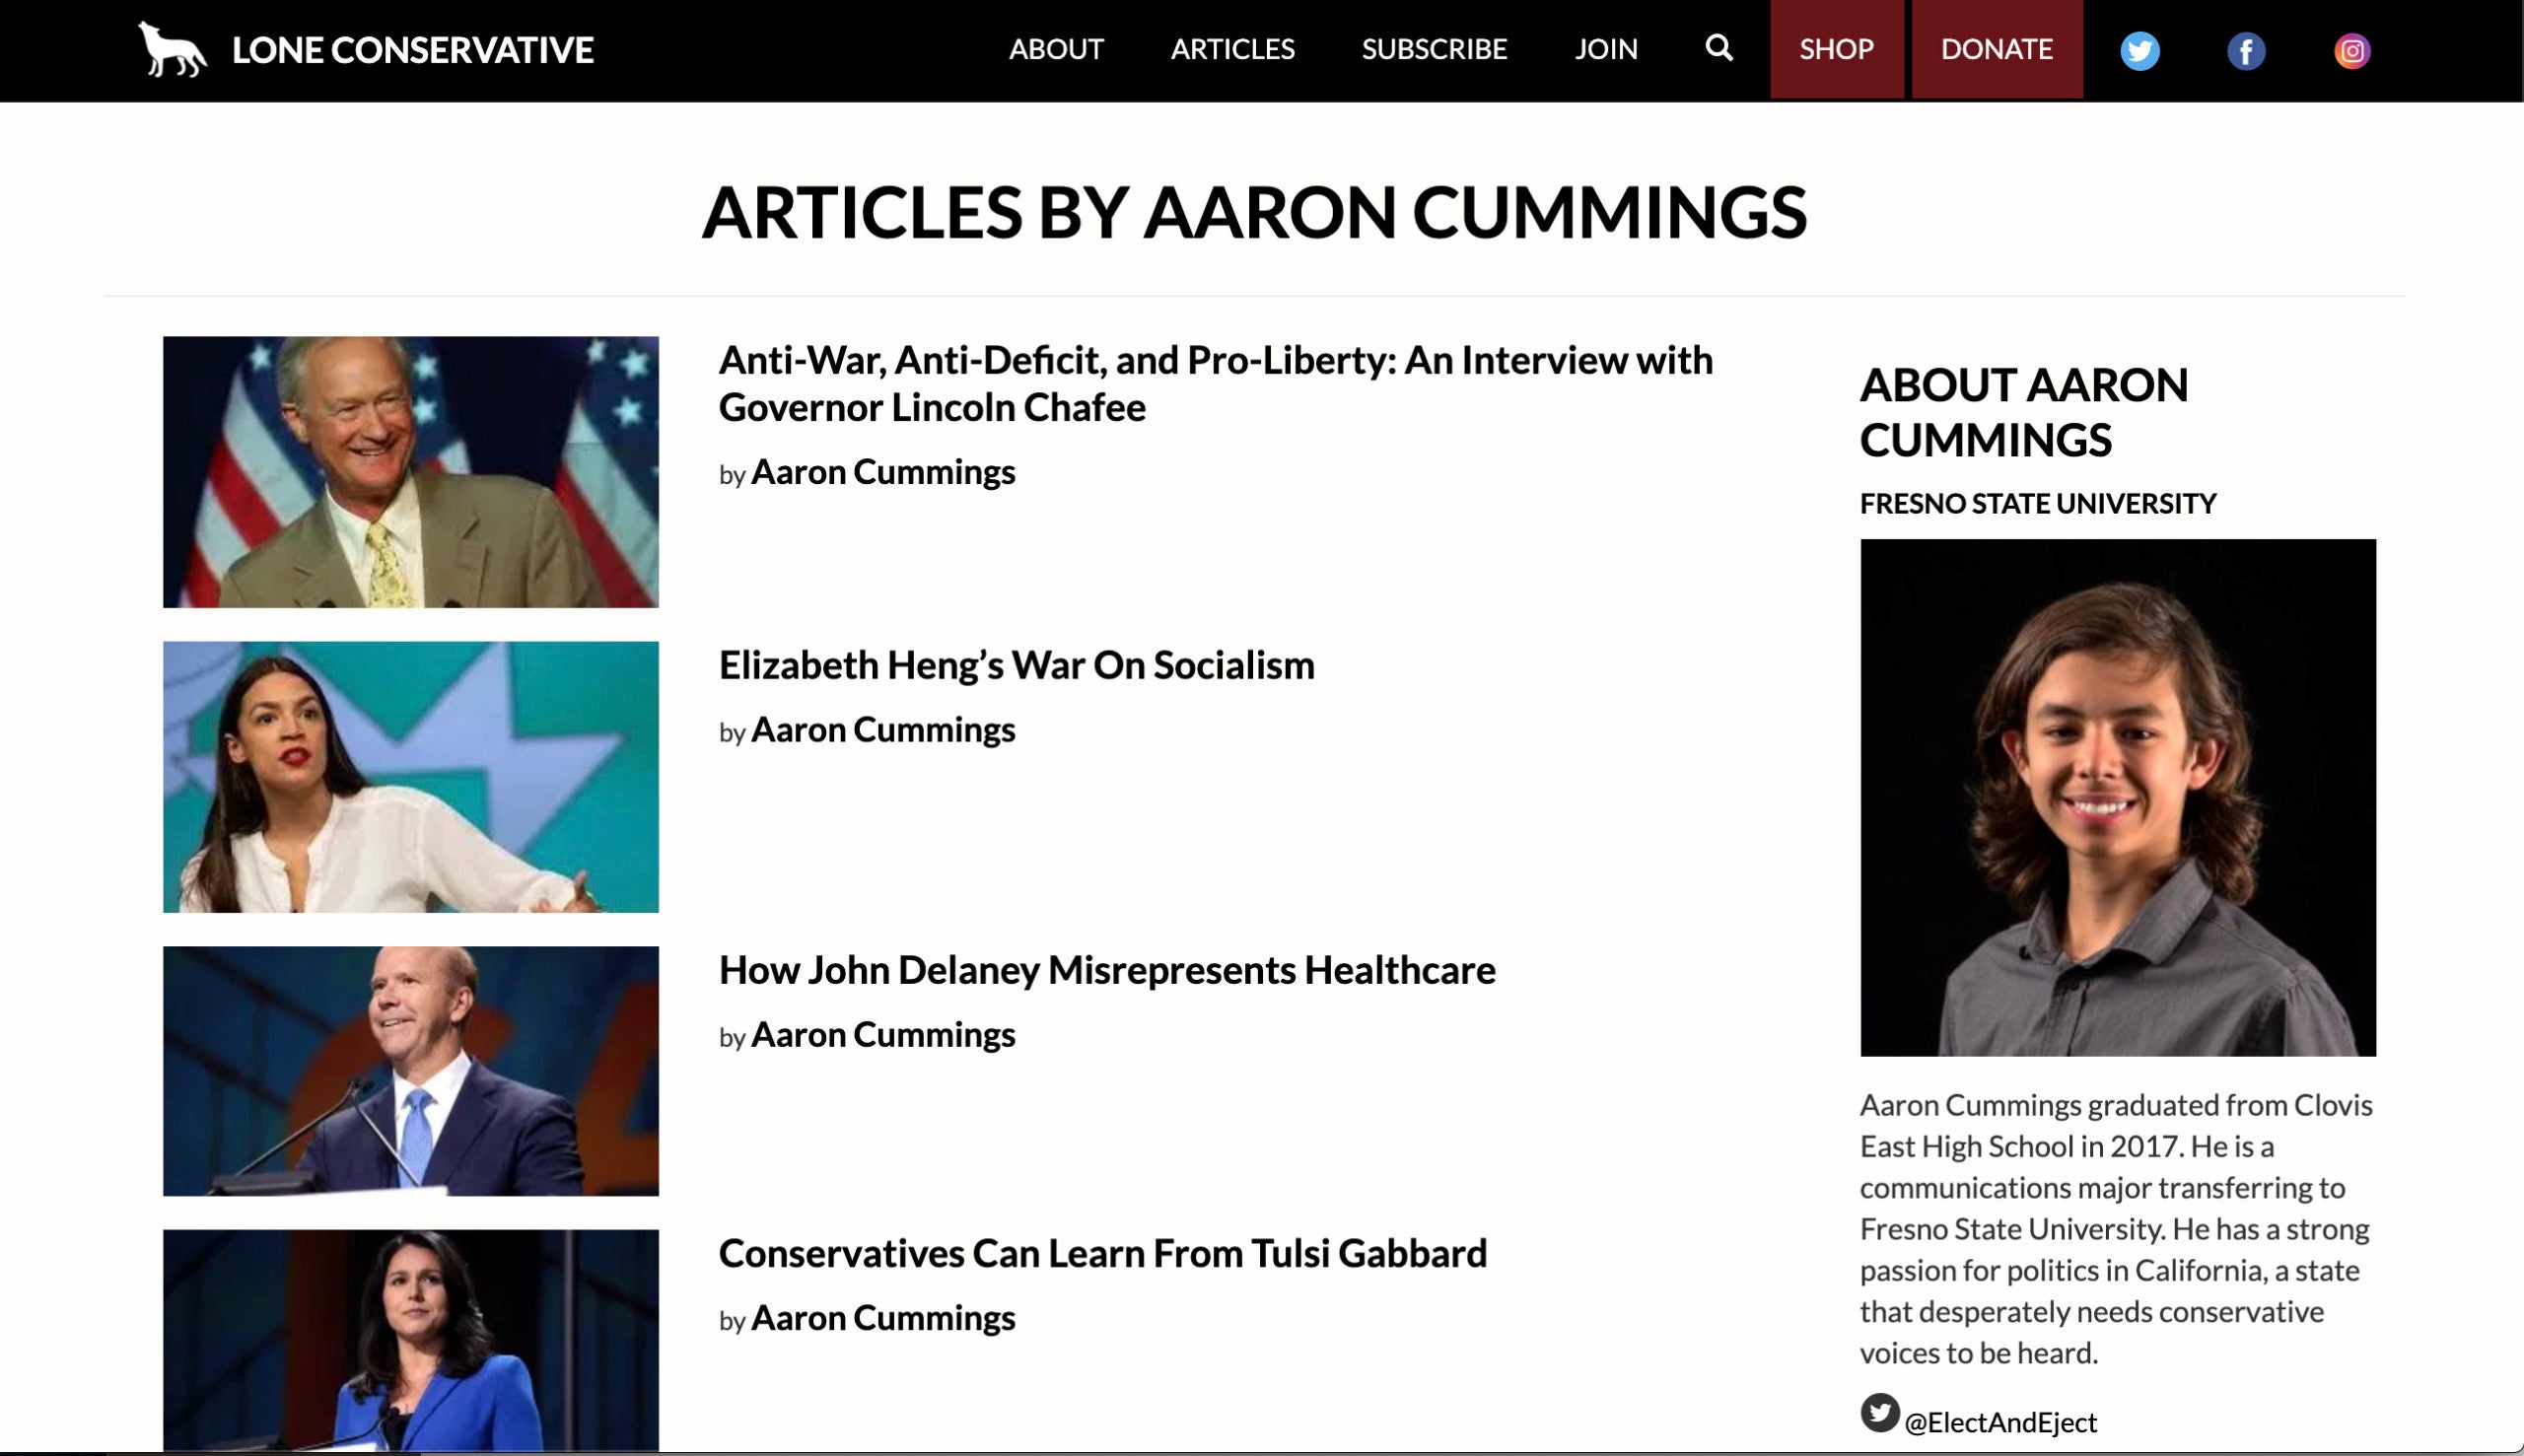Open the Articles menu item

pos(1232,49)
